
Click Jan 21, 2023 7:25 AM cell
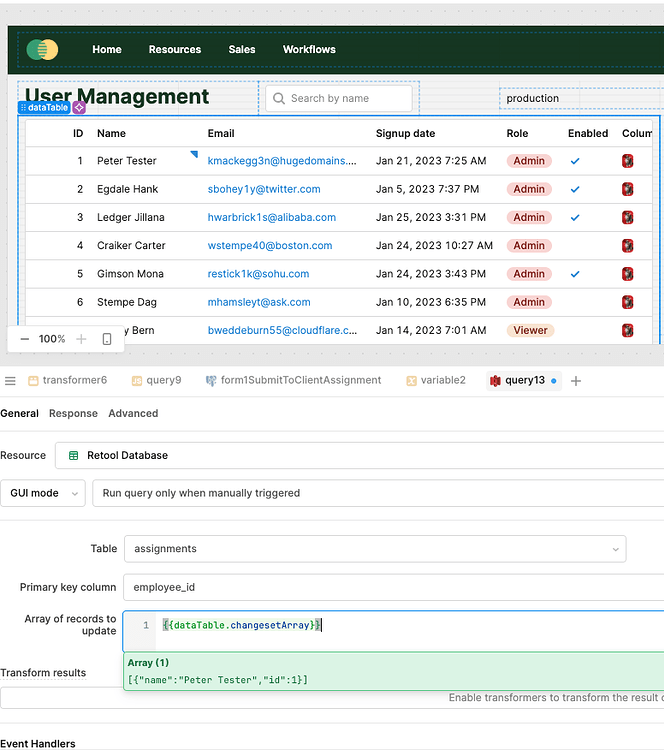pyautogui.click(x=431, y=161)
